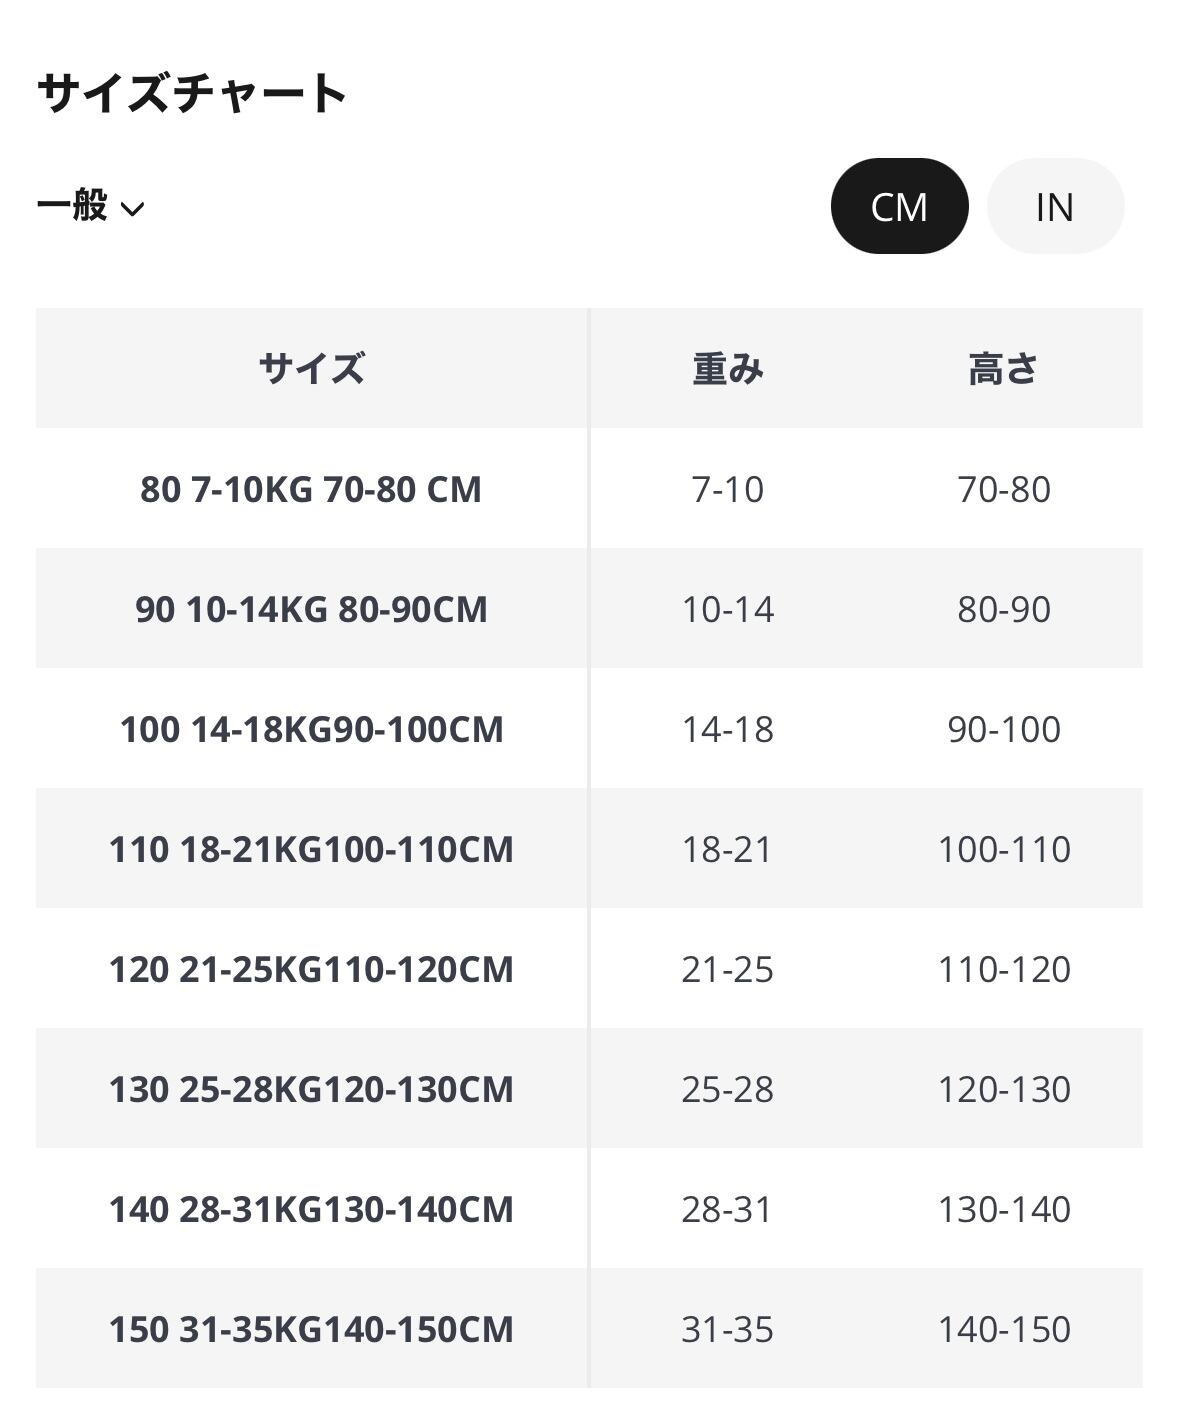Screen dimensions: 1179x1406
Task: Click the 90-100 height value
Action: coord(1003,729)
